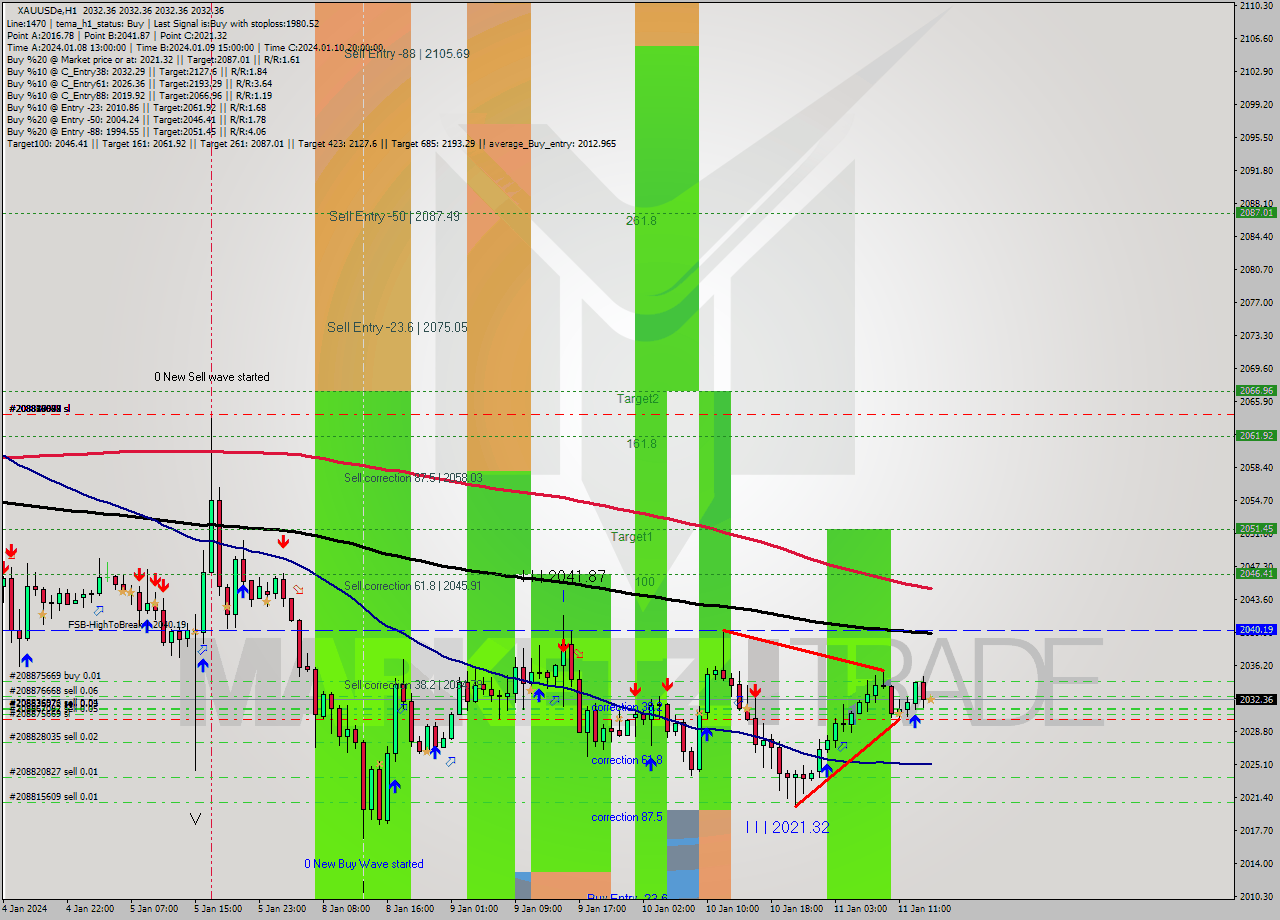
Task: Select the 261.8 Fibonacci label
Action: click(x=641, y=220)
